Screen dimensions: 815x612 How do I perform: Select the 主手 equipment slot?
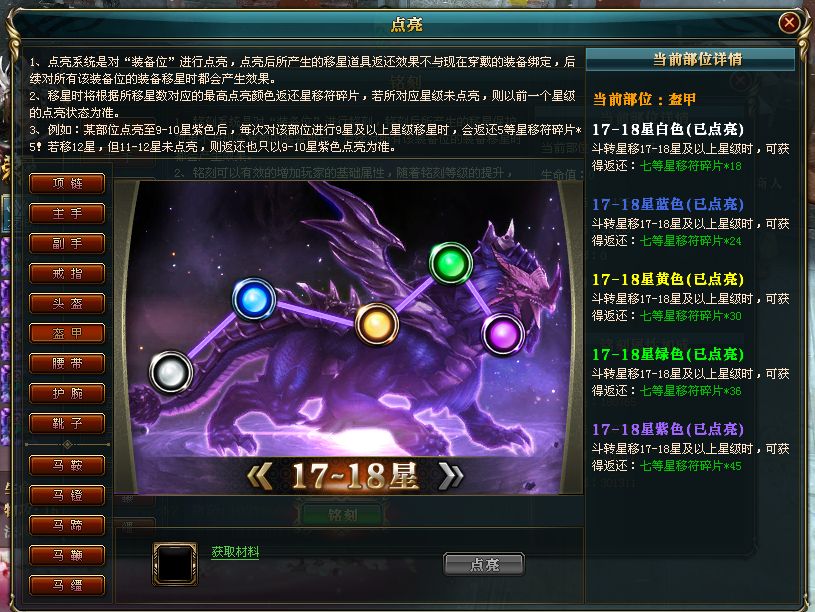pyautogui.click(x=67, y=214)
